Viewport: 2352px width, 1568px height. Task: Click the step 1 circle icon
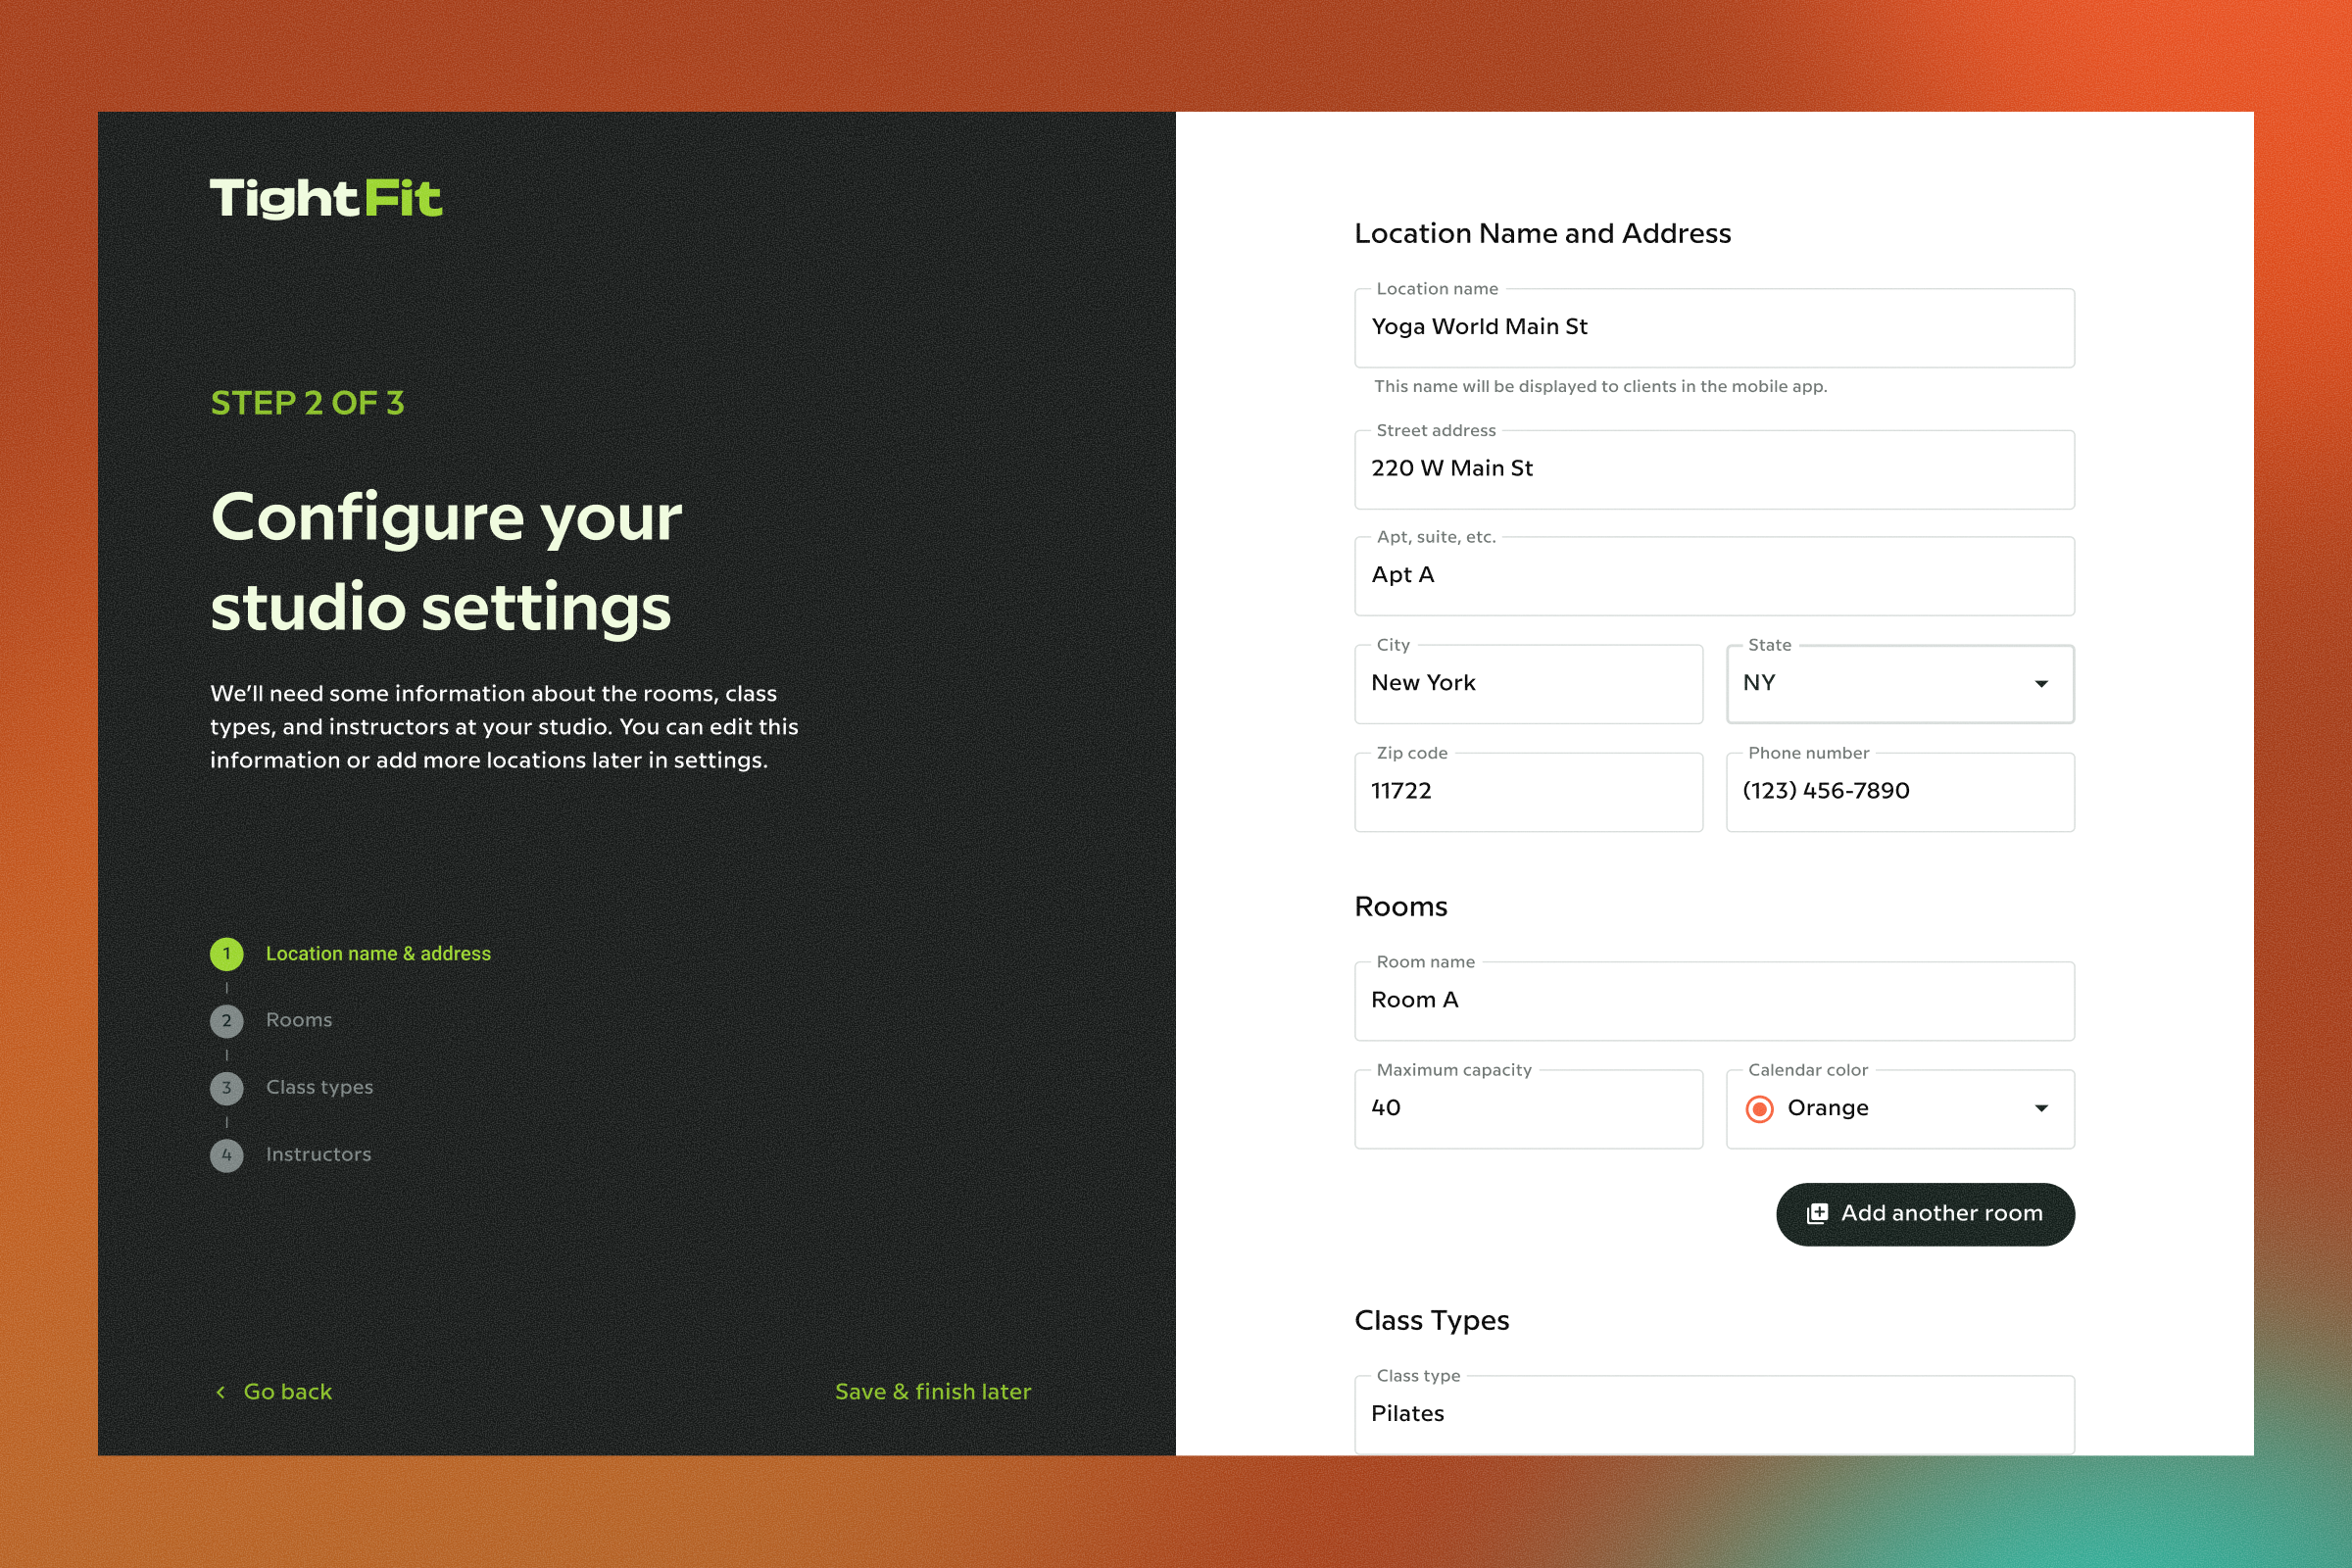pyautogui.click(x=227, y=954)
